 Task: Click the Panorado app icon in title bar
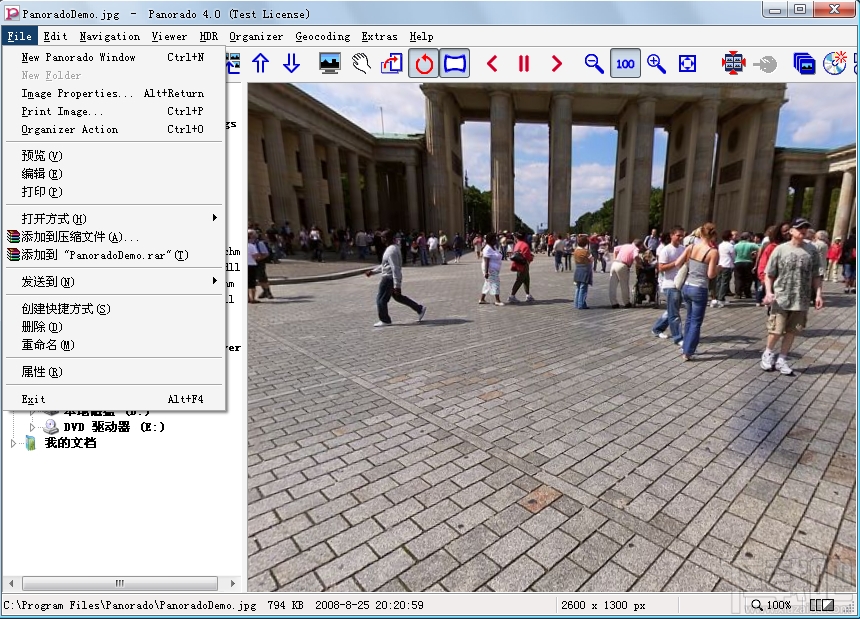click(12, 13)
